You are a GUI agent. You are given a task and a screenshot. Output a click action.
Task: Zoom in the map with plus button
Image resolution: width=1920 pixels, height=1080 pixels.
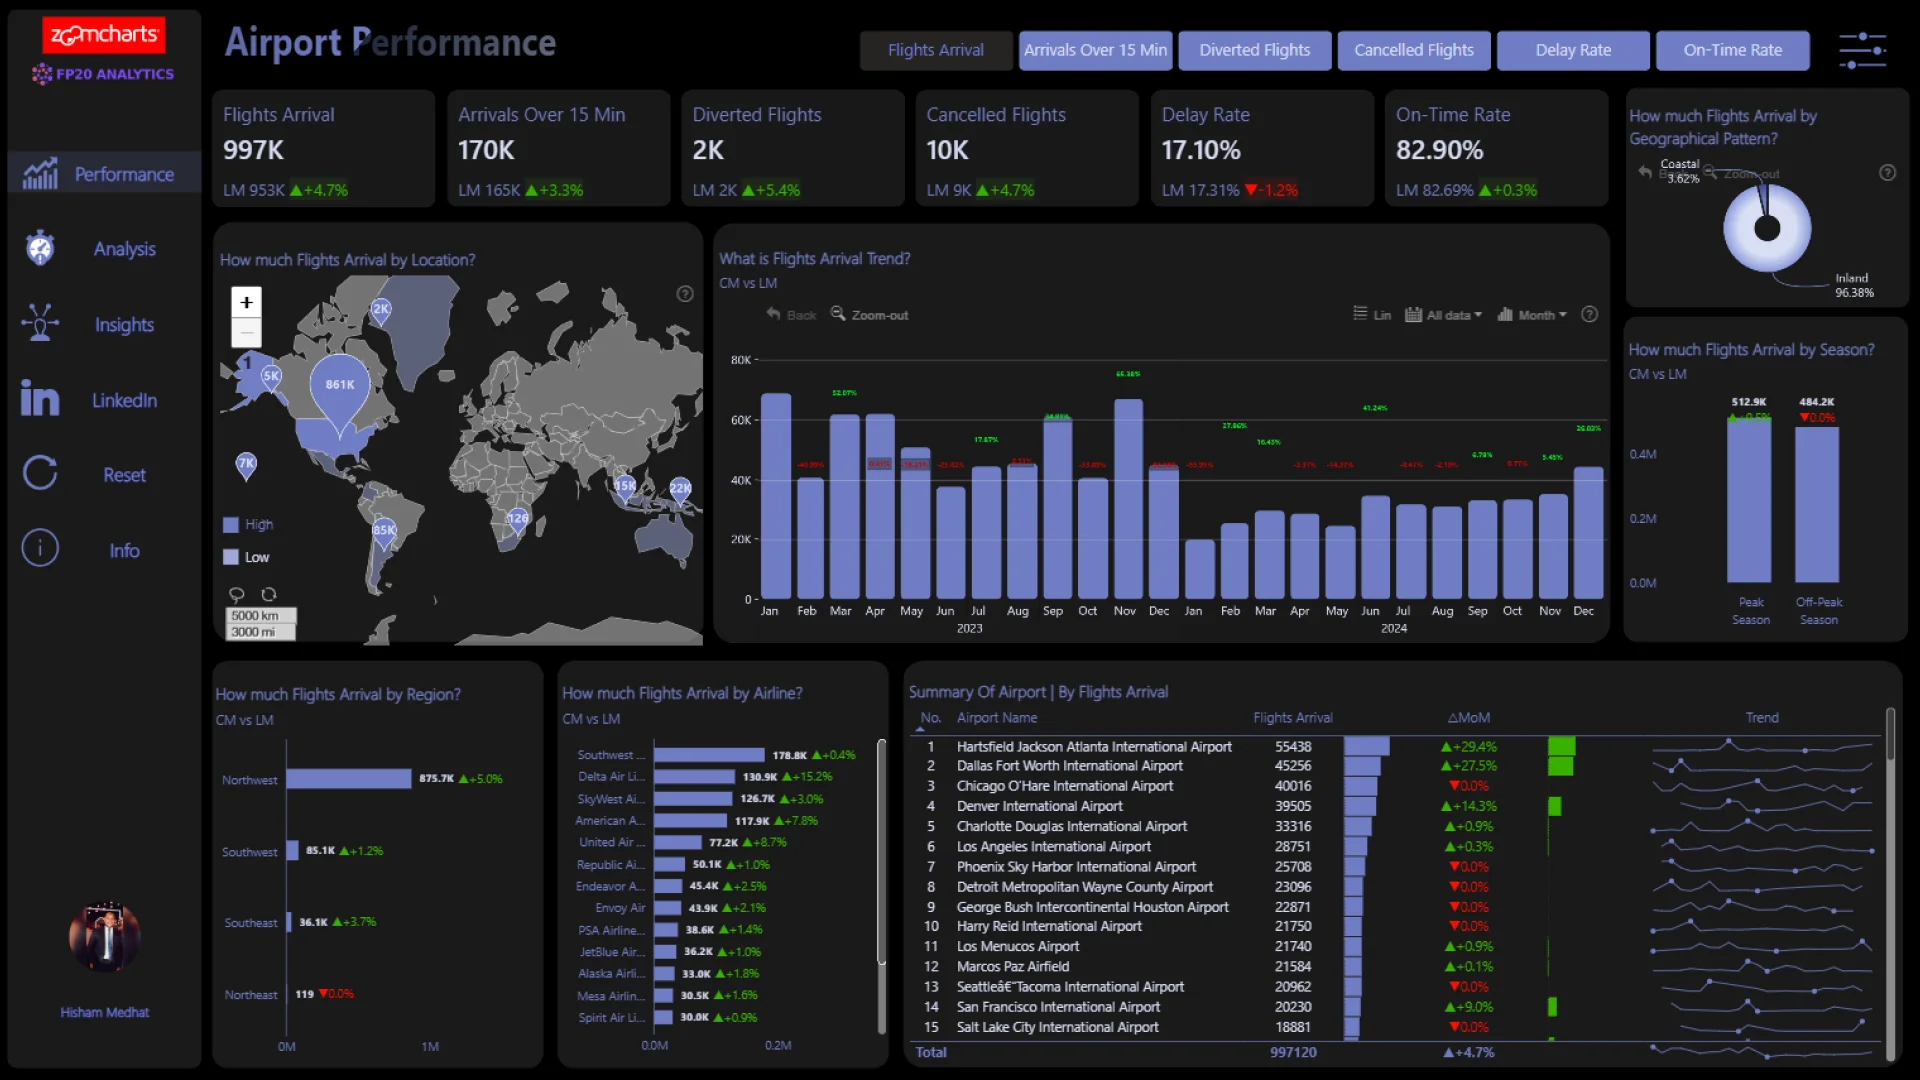click(246, 303)
